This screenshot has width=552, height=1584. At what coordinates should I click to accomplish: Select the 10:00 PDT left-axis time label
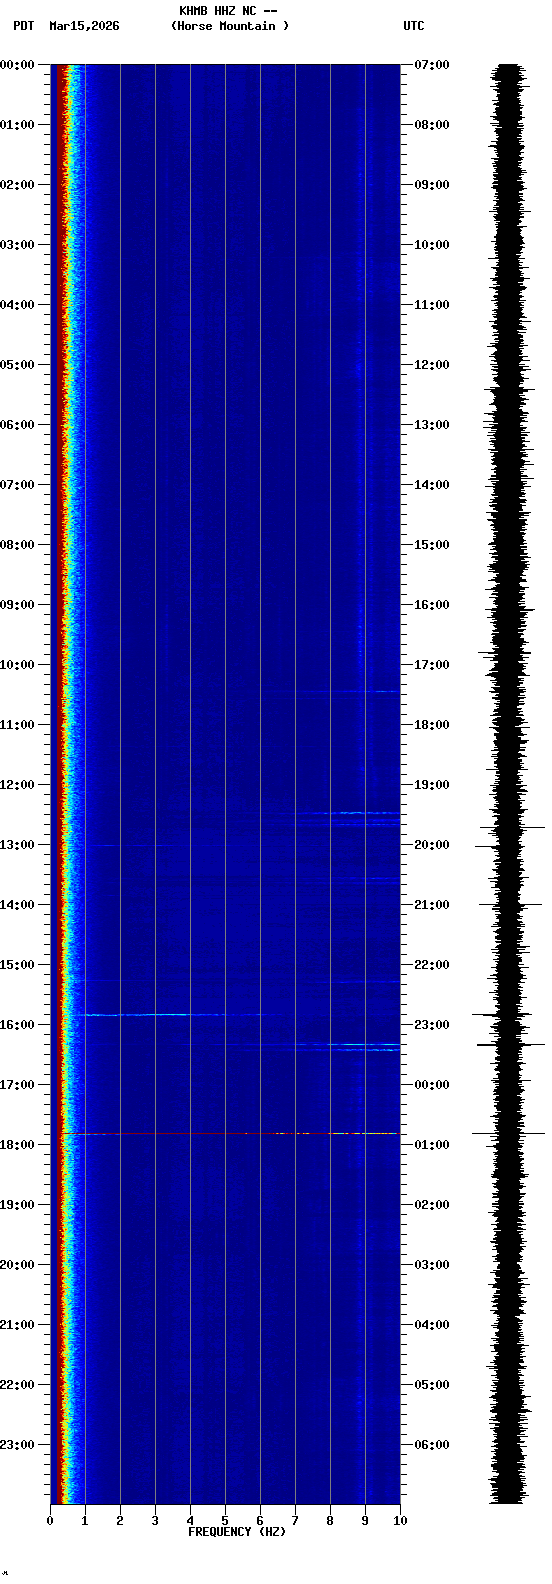(x=17, y=665)
